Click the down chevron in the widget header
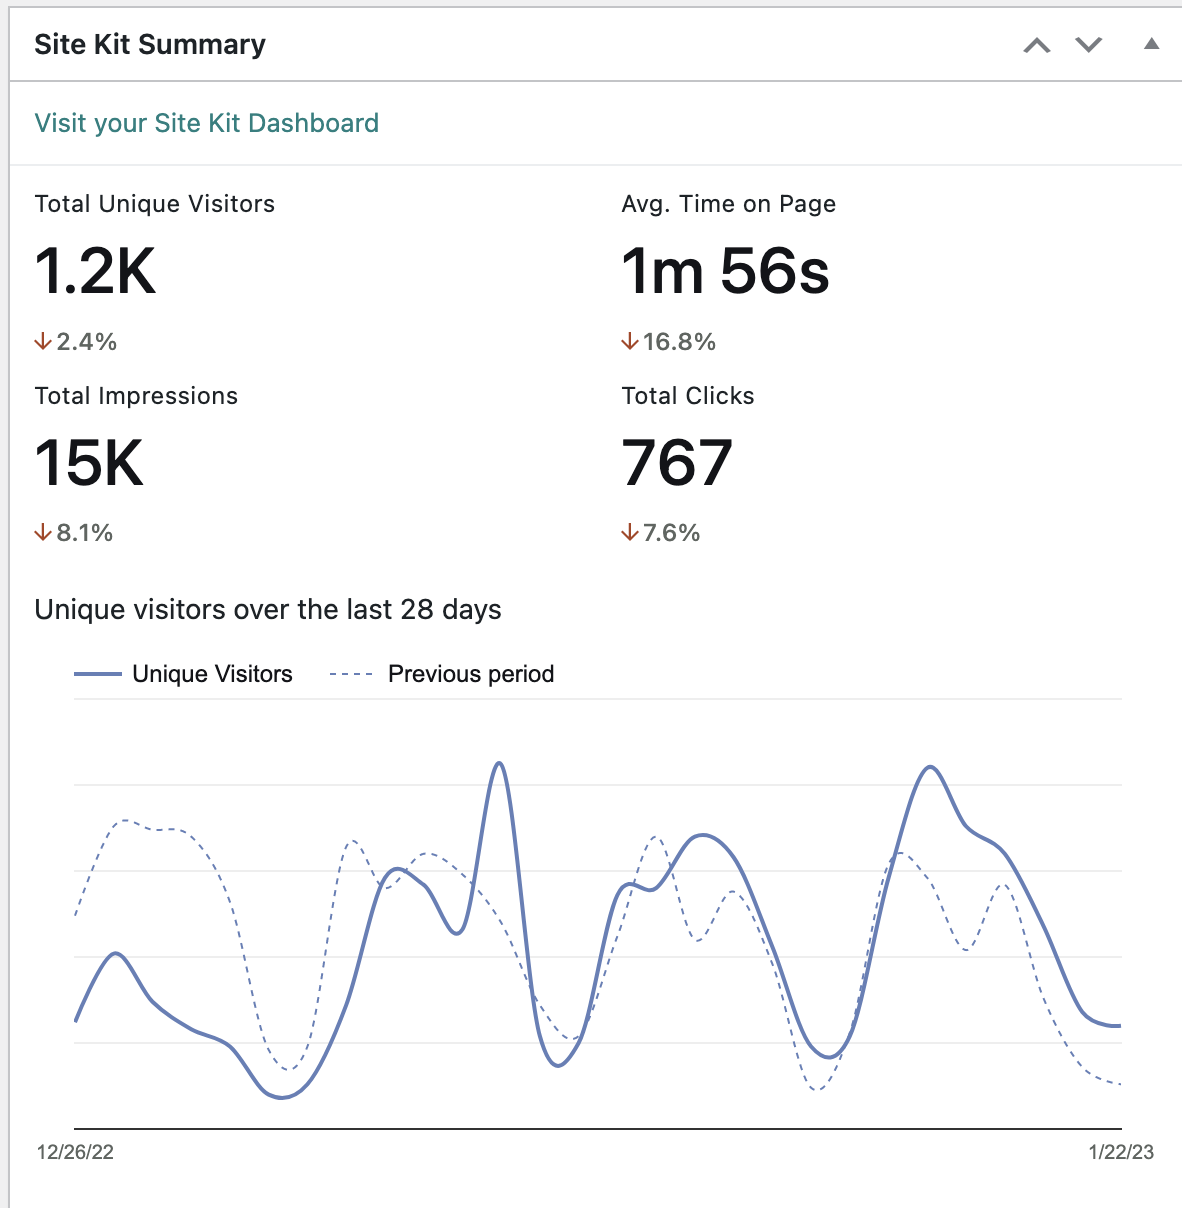 (x=1088, y=45)
